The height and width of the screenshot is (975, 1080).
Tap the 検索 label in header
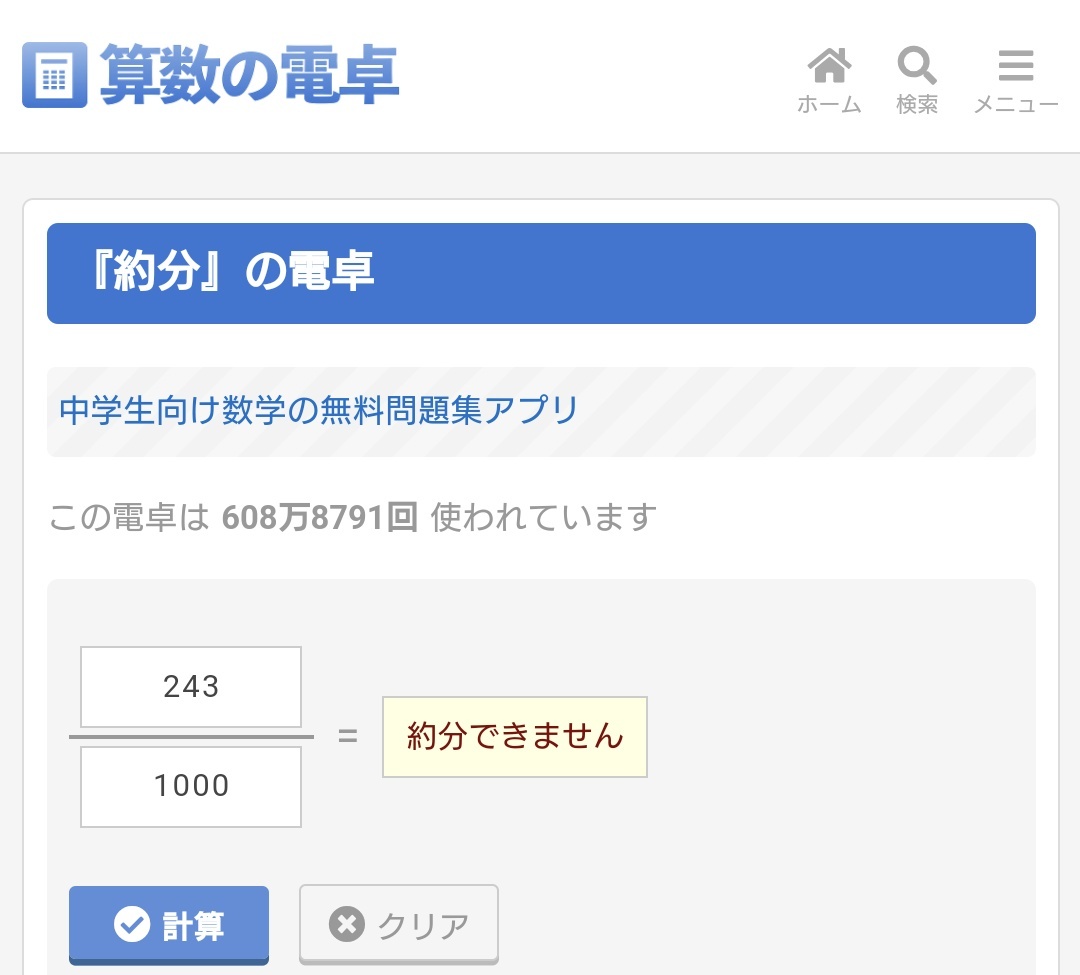click(x=916, y=105)
